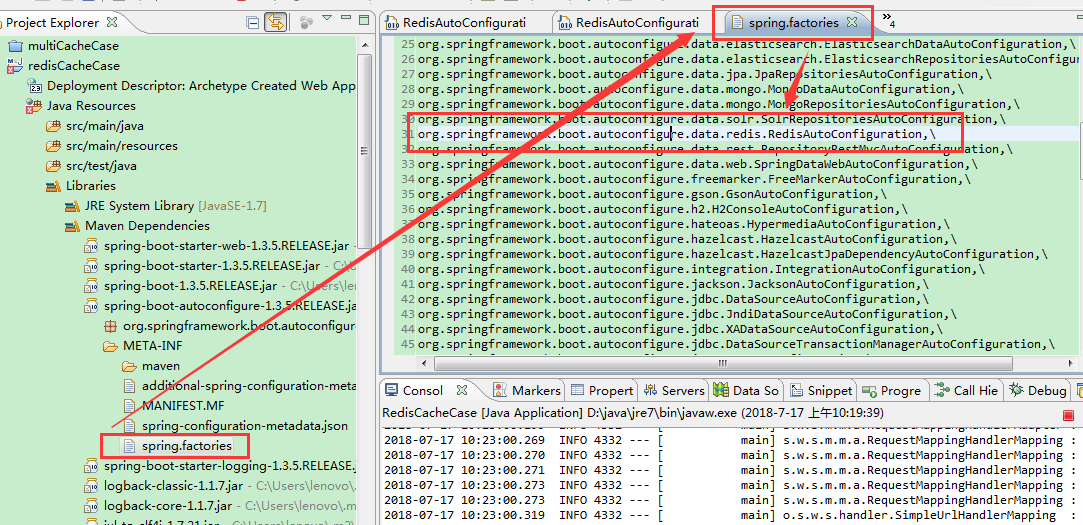Select the META-INF folder
The width and height of the screenshot is (1083, 525).
point(153,346)
